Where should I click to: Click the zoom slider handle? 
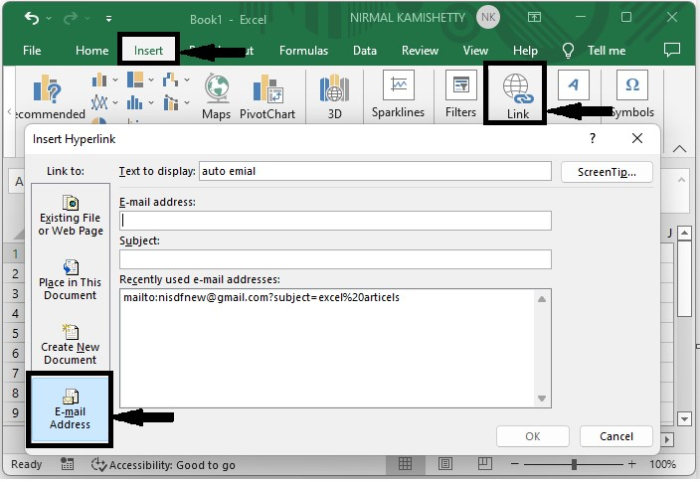[574, 464]
